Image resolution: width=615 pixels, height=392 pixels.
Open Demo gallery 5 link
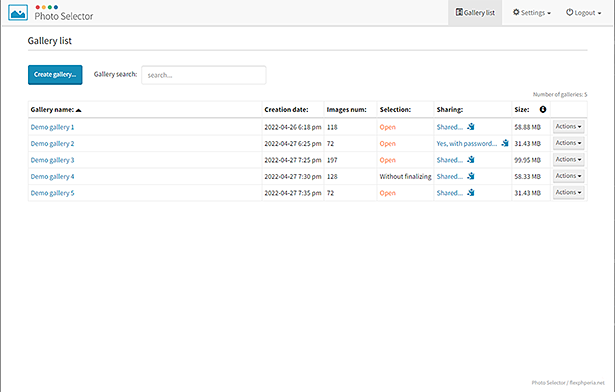tap(52, 193)
